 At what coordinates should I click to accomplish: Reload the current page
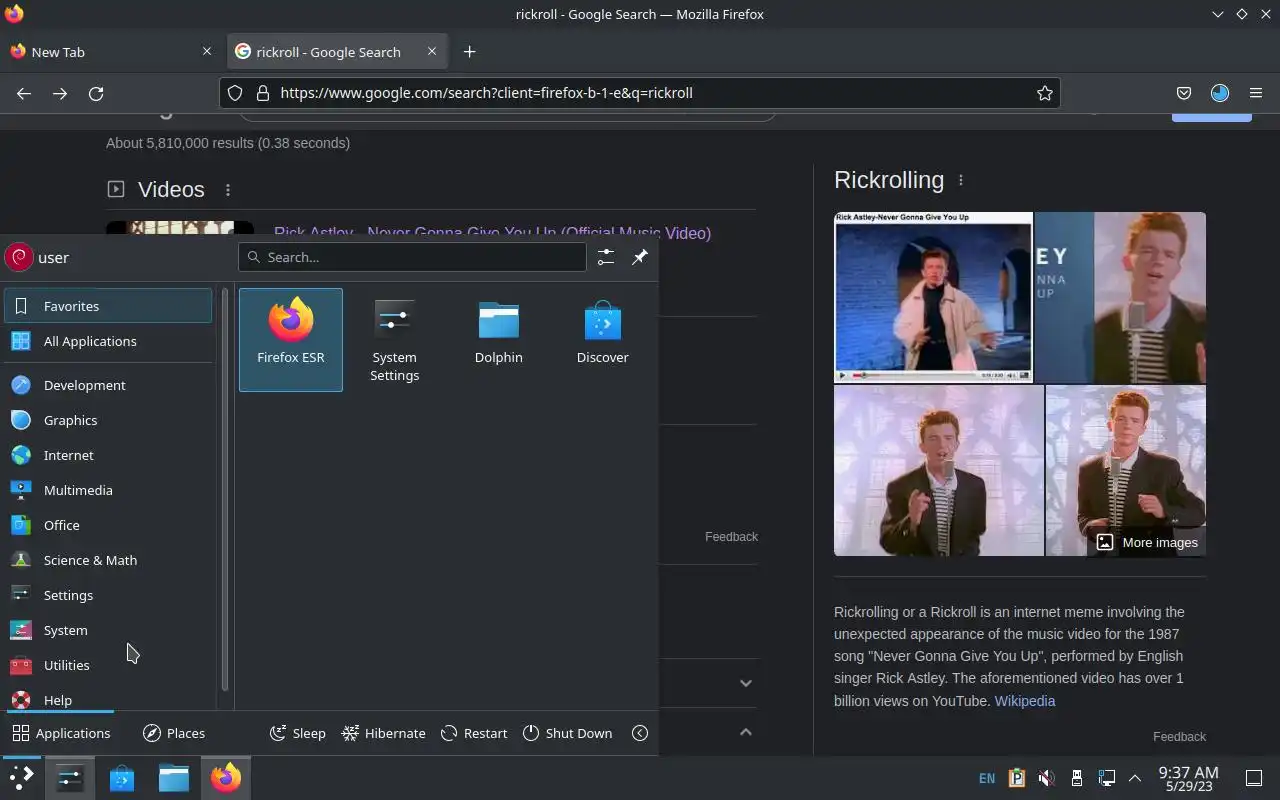[x=96, y=93]
